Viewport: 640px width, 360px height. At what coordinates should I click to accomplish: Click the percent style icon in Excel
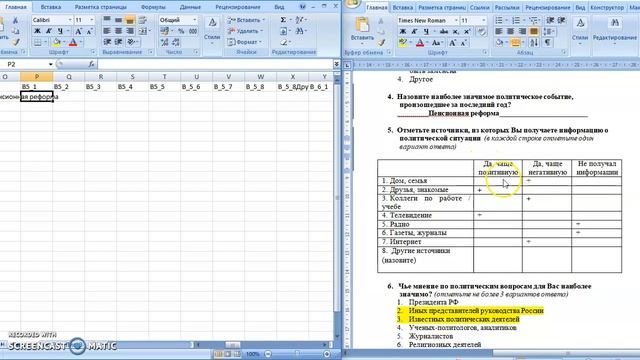(x=181, y=31)
